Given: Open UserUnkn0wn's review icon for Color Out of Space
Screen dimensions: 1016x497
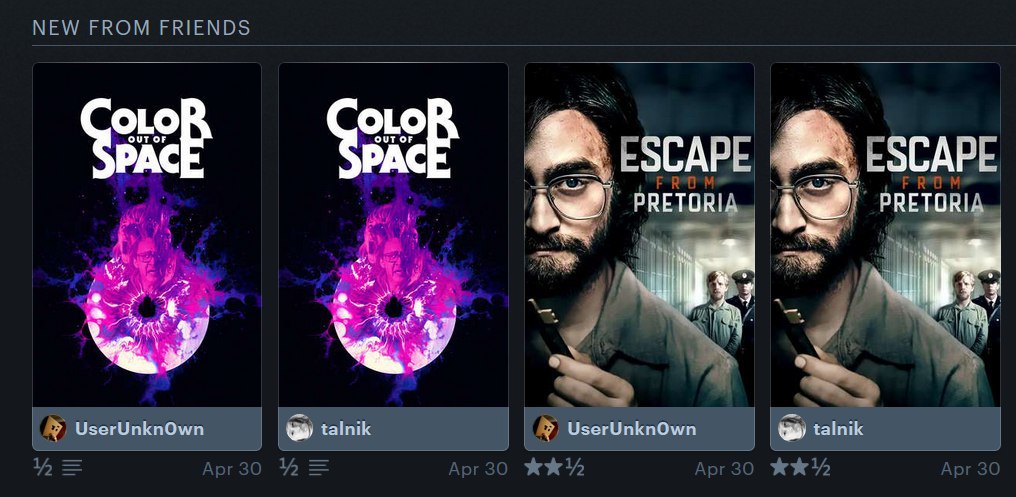Looking at the screenshot, I should coord(72,467).
